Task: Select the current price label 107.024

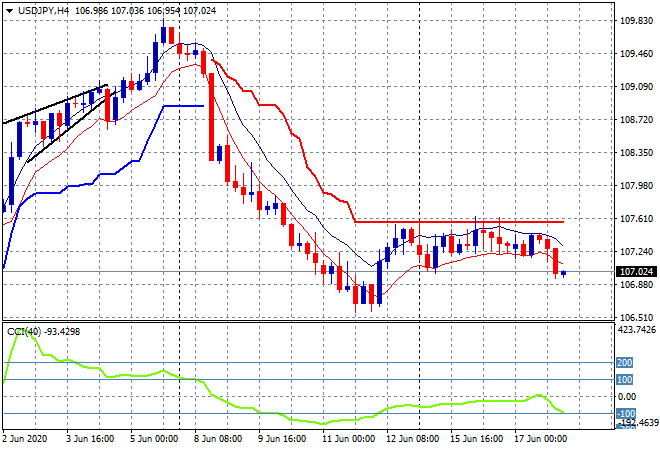Action: pyautogui.click(x=636, y=272)
